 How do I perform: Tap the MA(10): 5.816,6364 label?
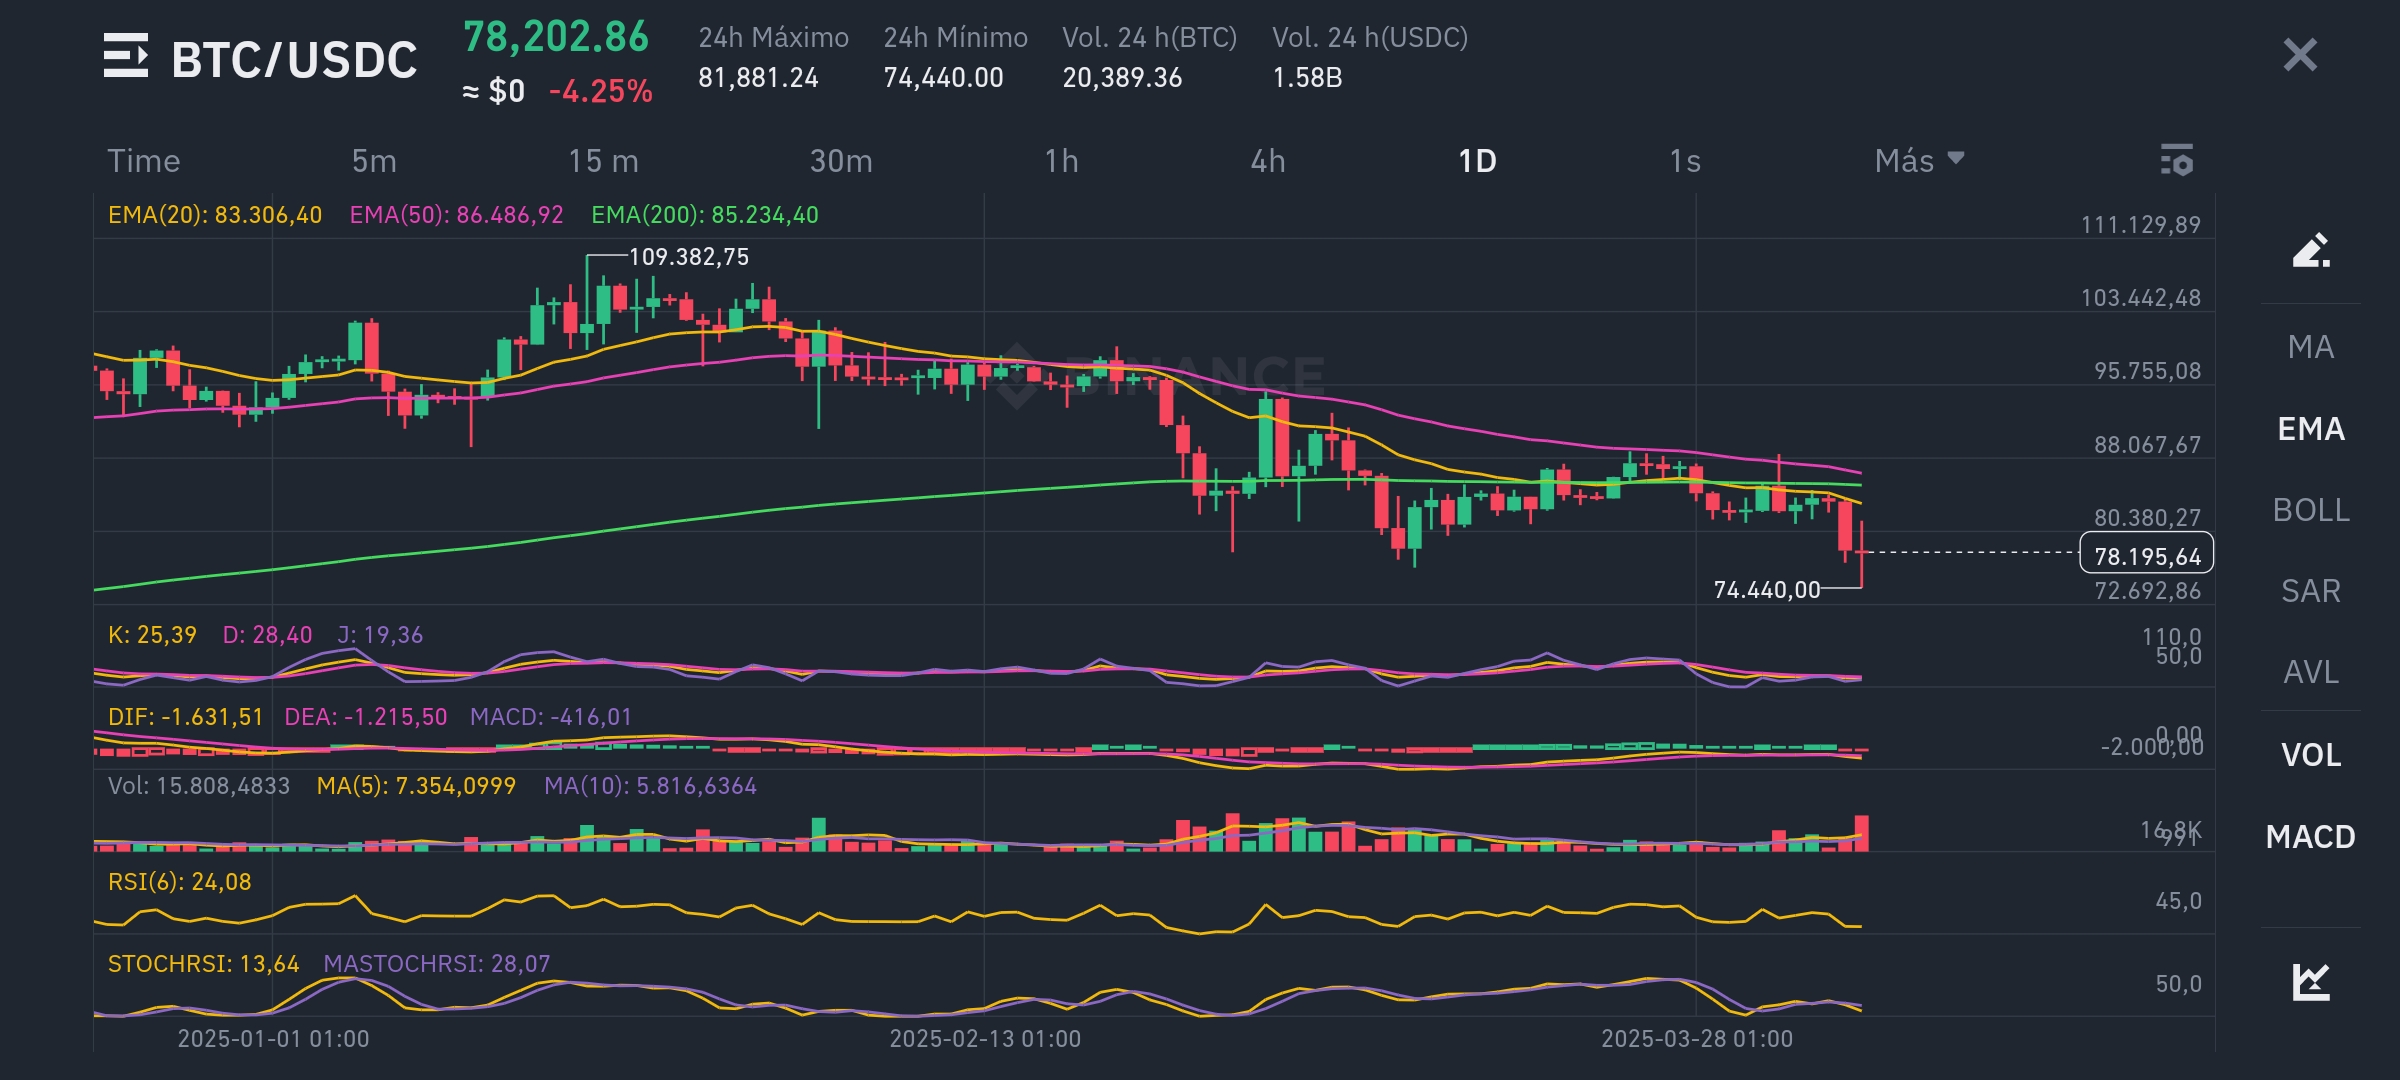point(650,786)
